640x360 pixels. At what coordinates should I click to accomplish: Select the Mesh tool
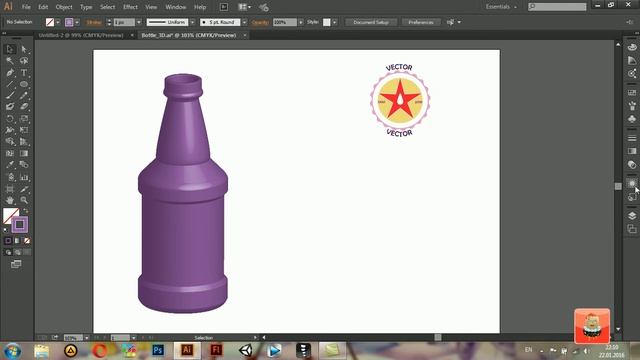coord(10,153)
